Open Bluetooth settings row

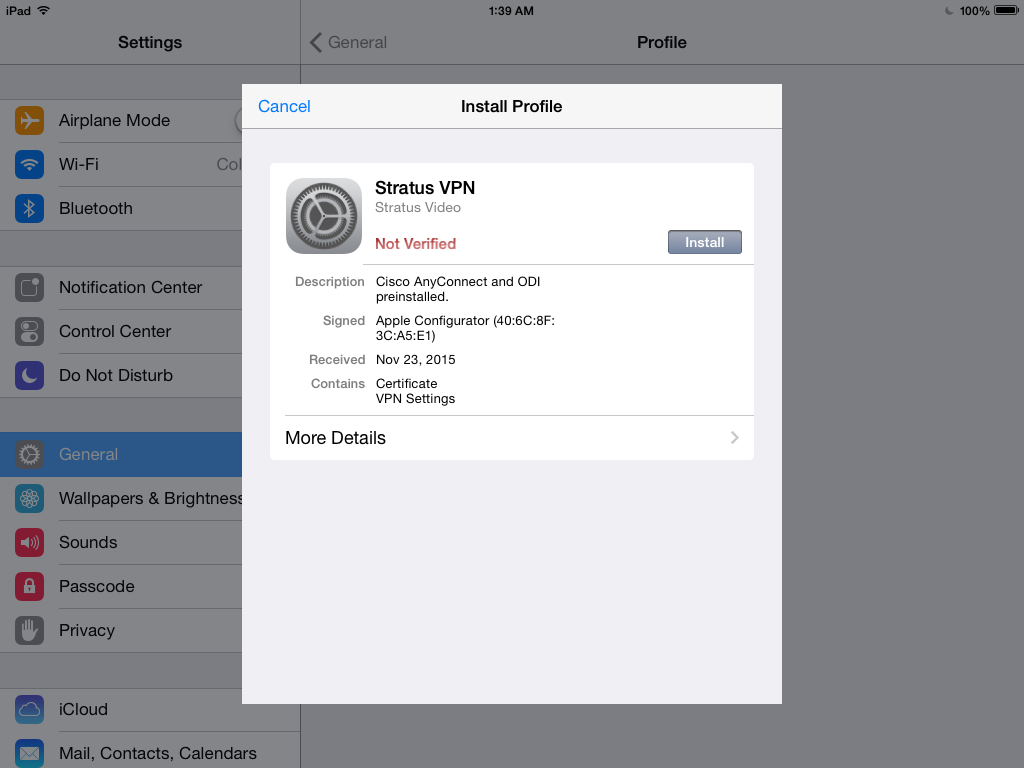[x=121, y=208]
